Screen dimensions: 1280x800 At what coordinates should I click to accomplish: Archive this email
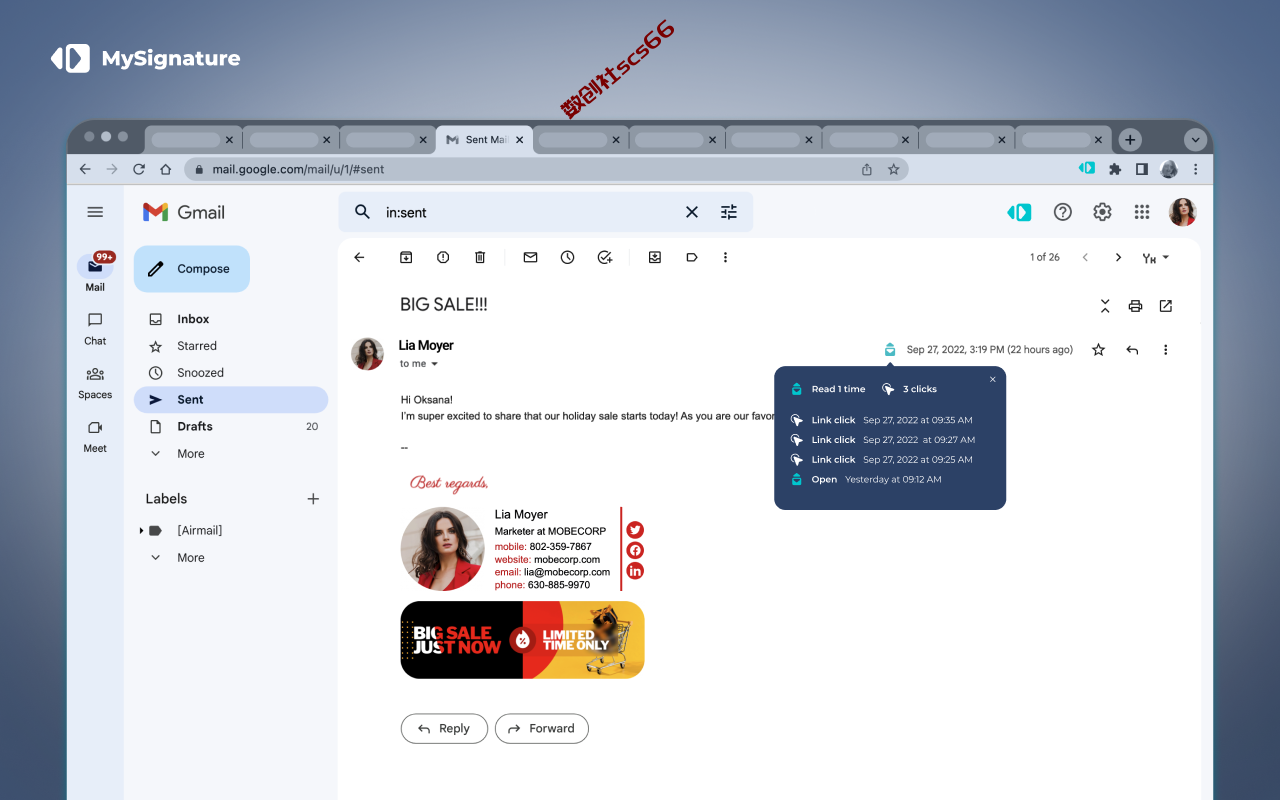pyautogui.click(x=406, y=257)
